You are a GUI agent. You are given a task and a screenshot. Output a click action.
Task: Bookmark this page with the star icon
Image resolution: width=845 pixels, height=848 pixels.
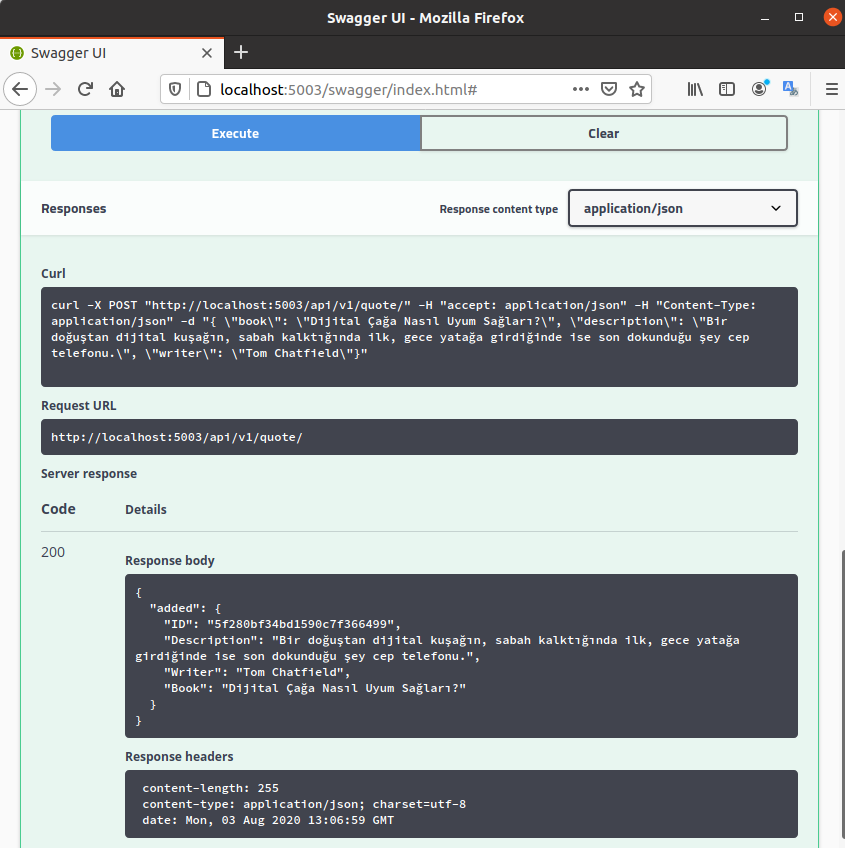[x=636, y=89]
